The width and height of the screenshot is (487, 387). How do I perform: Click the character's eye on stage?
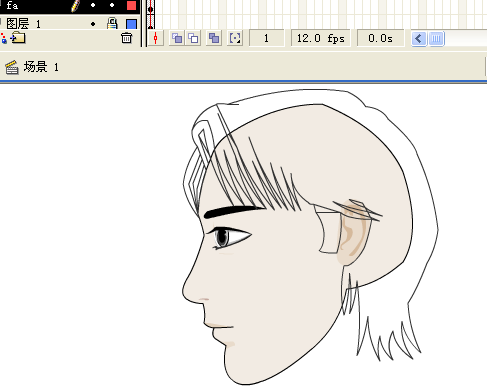(229, 237)
